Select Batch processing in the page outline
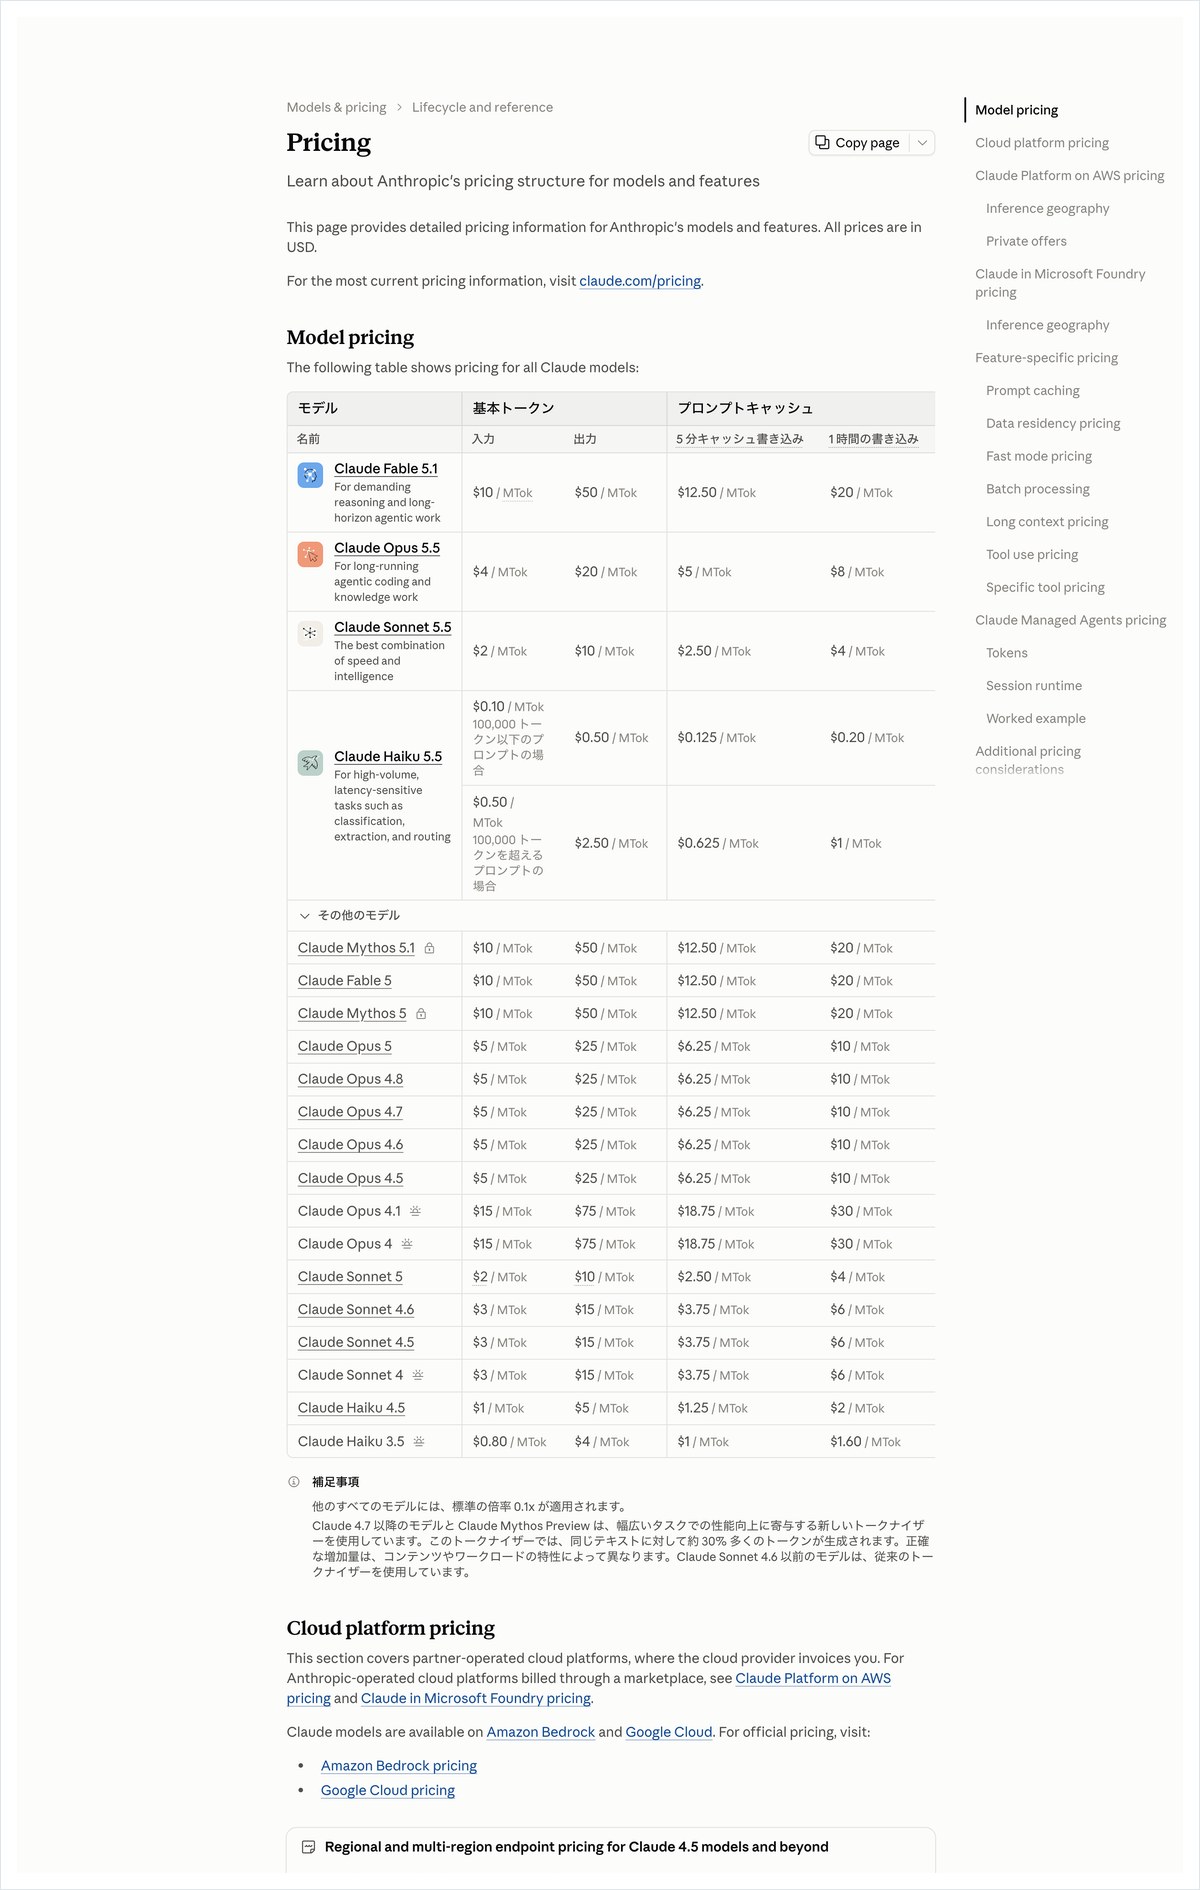The image size is (1200, 1890). click(1038, 489)
